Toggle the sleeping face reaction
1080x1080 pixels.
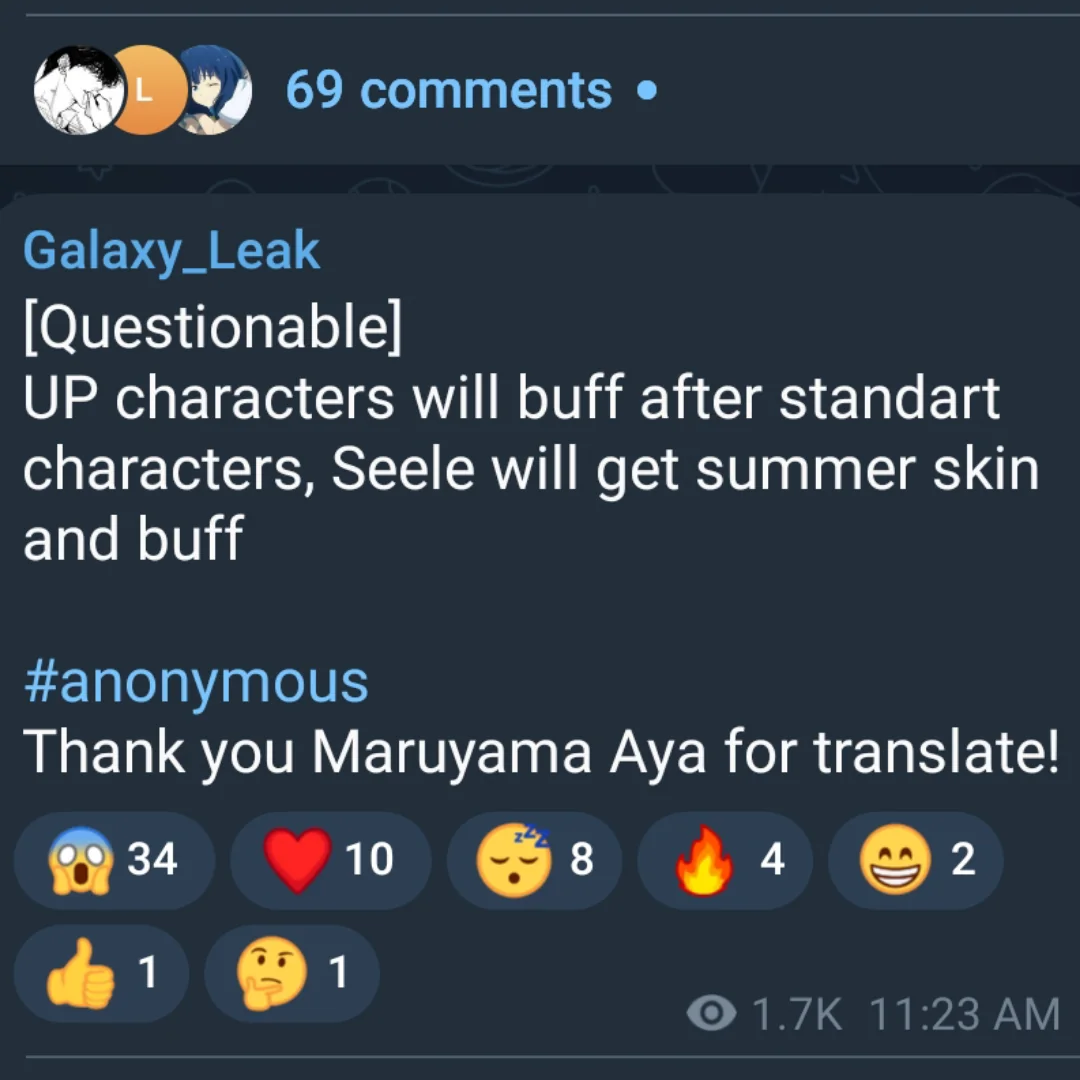click(x=534, y=860)
